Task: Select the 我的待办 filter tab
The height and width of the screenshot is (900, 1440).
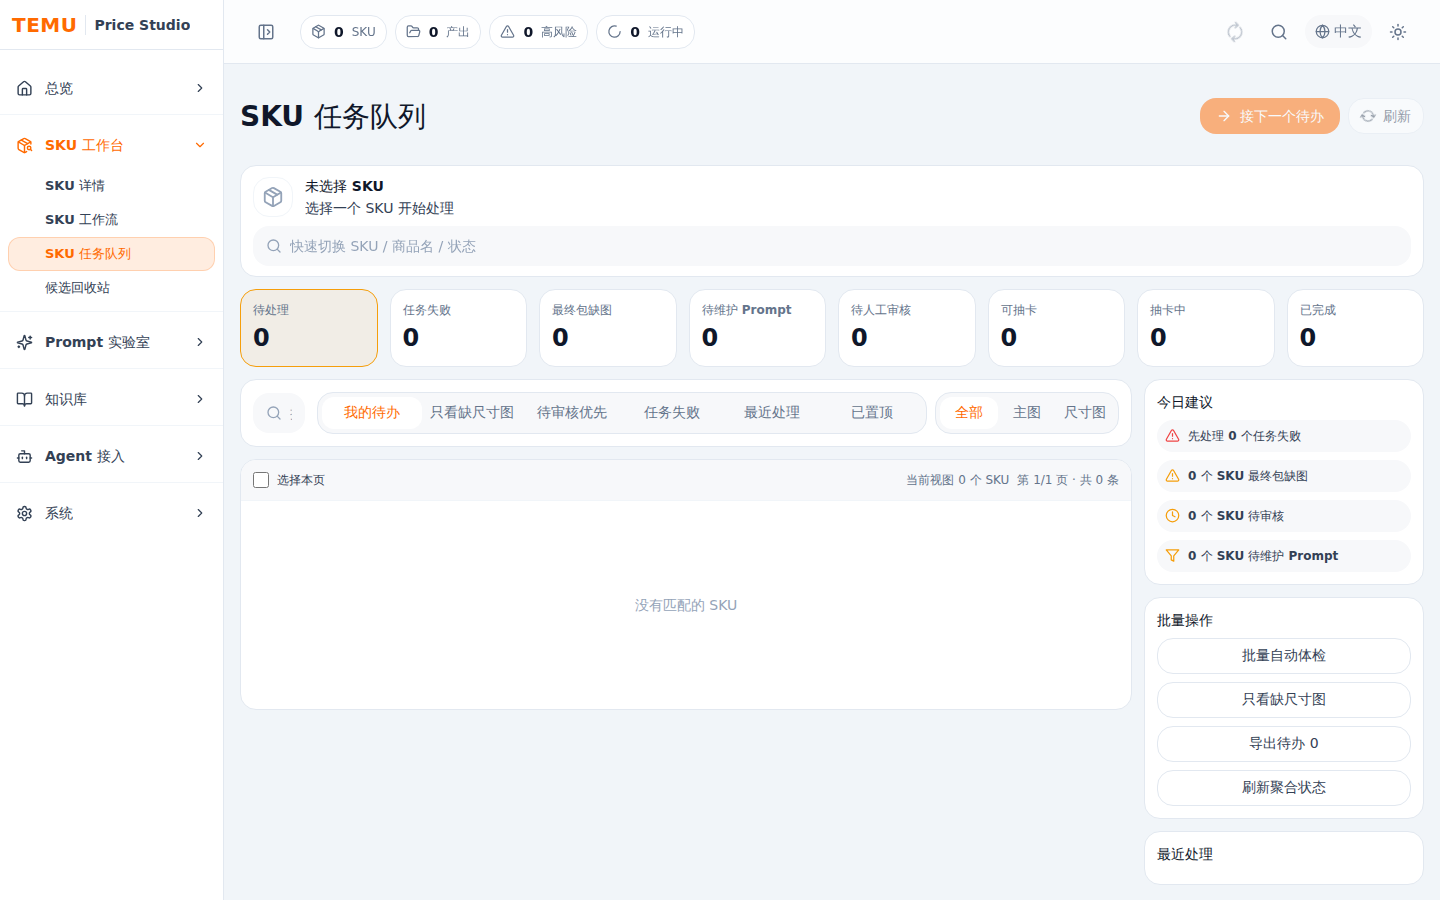Action: [x=372, y=413]
